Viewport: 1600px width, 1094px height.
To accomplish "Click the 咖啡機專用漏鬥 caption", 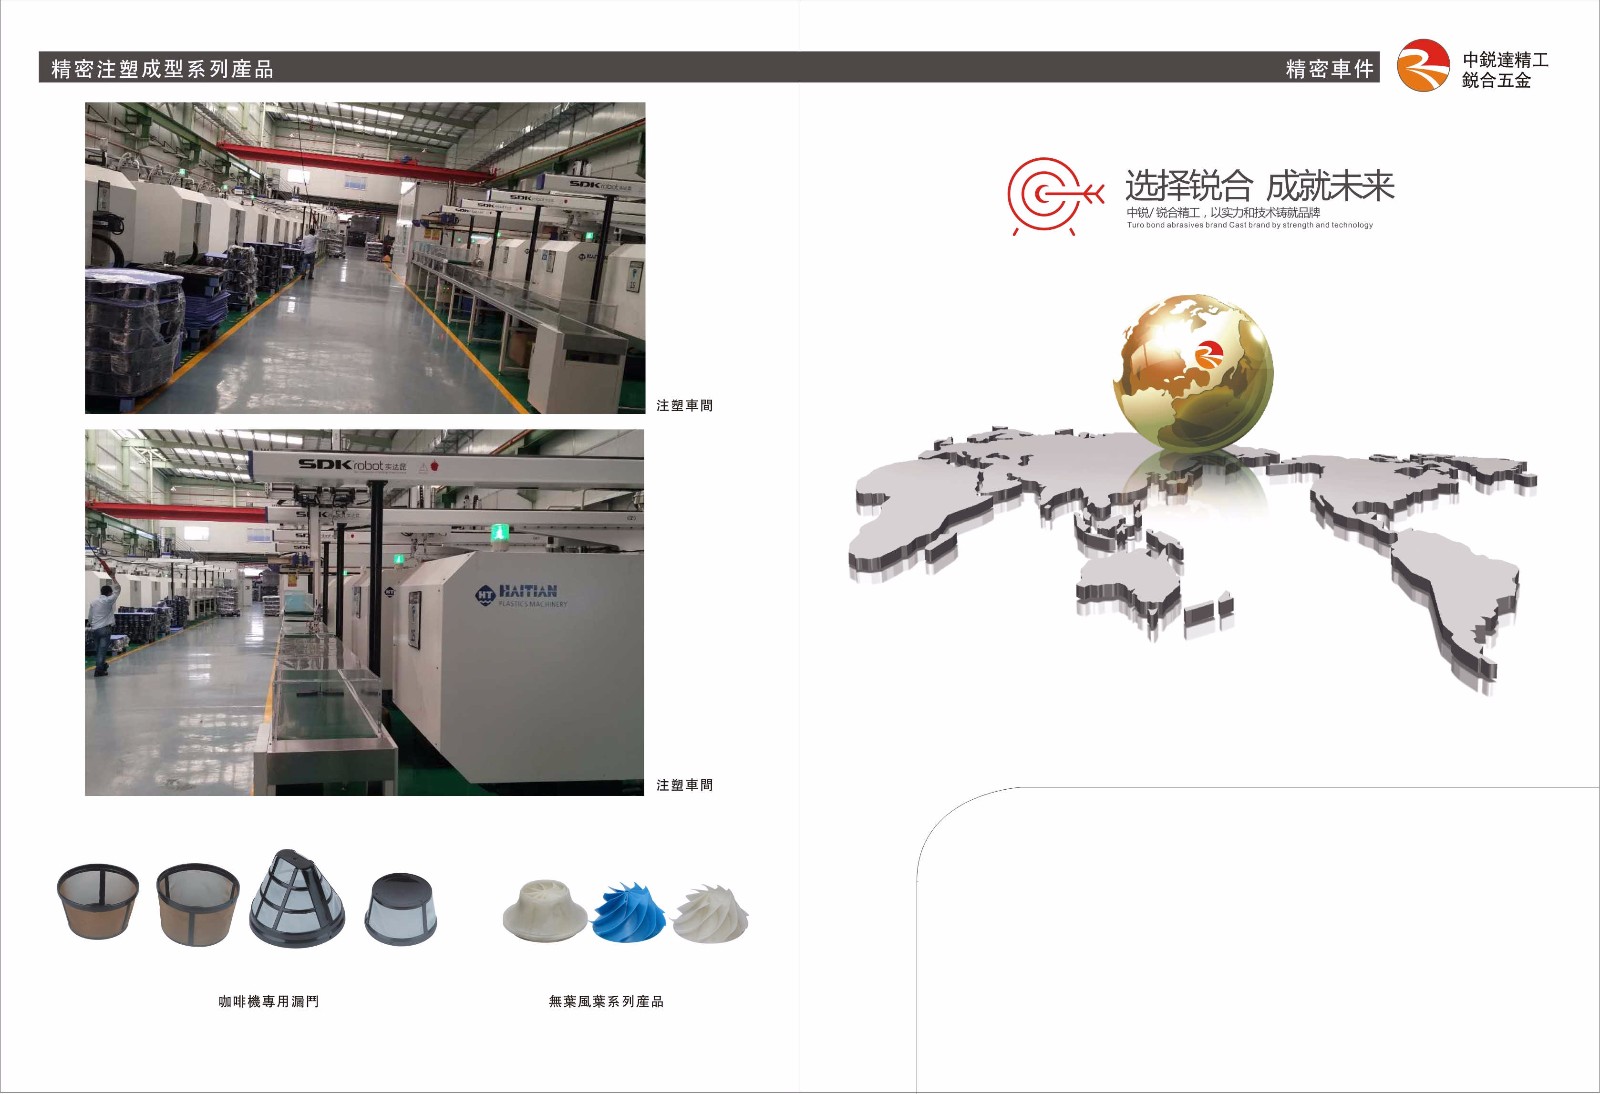I will (x=268, y=1001).
